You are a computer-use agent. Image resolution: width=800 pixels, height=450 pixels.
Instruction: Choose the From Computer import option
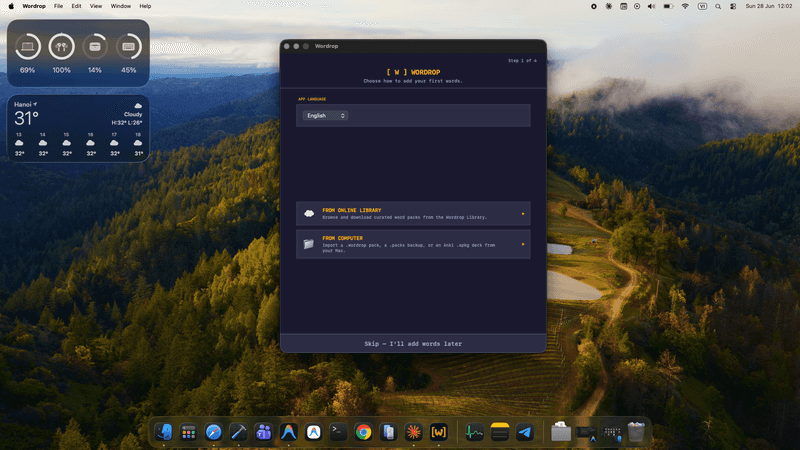413,244
